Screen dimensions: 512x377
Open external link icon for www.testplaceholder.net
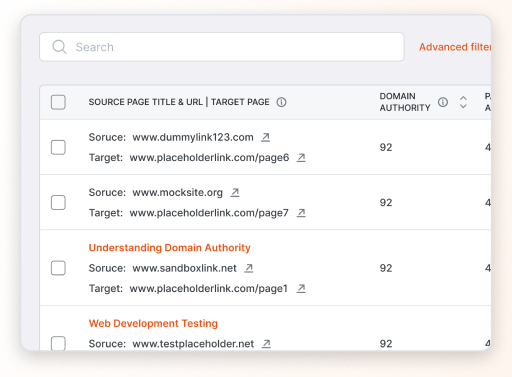coord(266,344)
